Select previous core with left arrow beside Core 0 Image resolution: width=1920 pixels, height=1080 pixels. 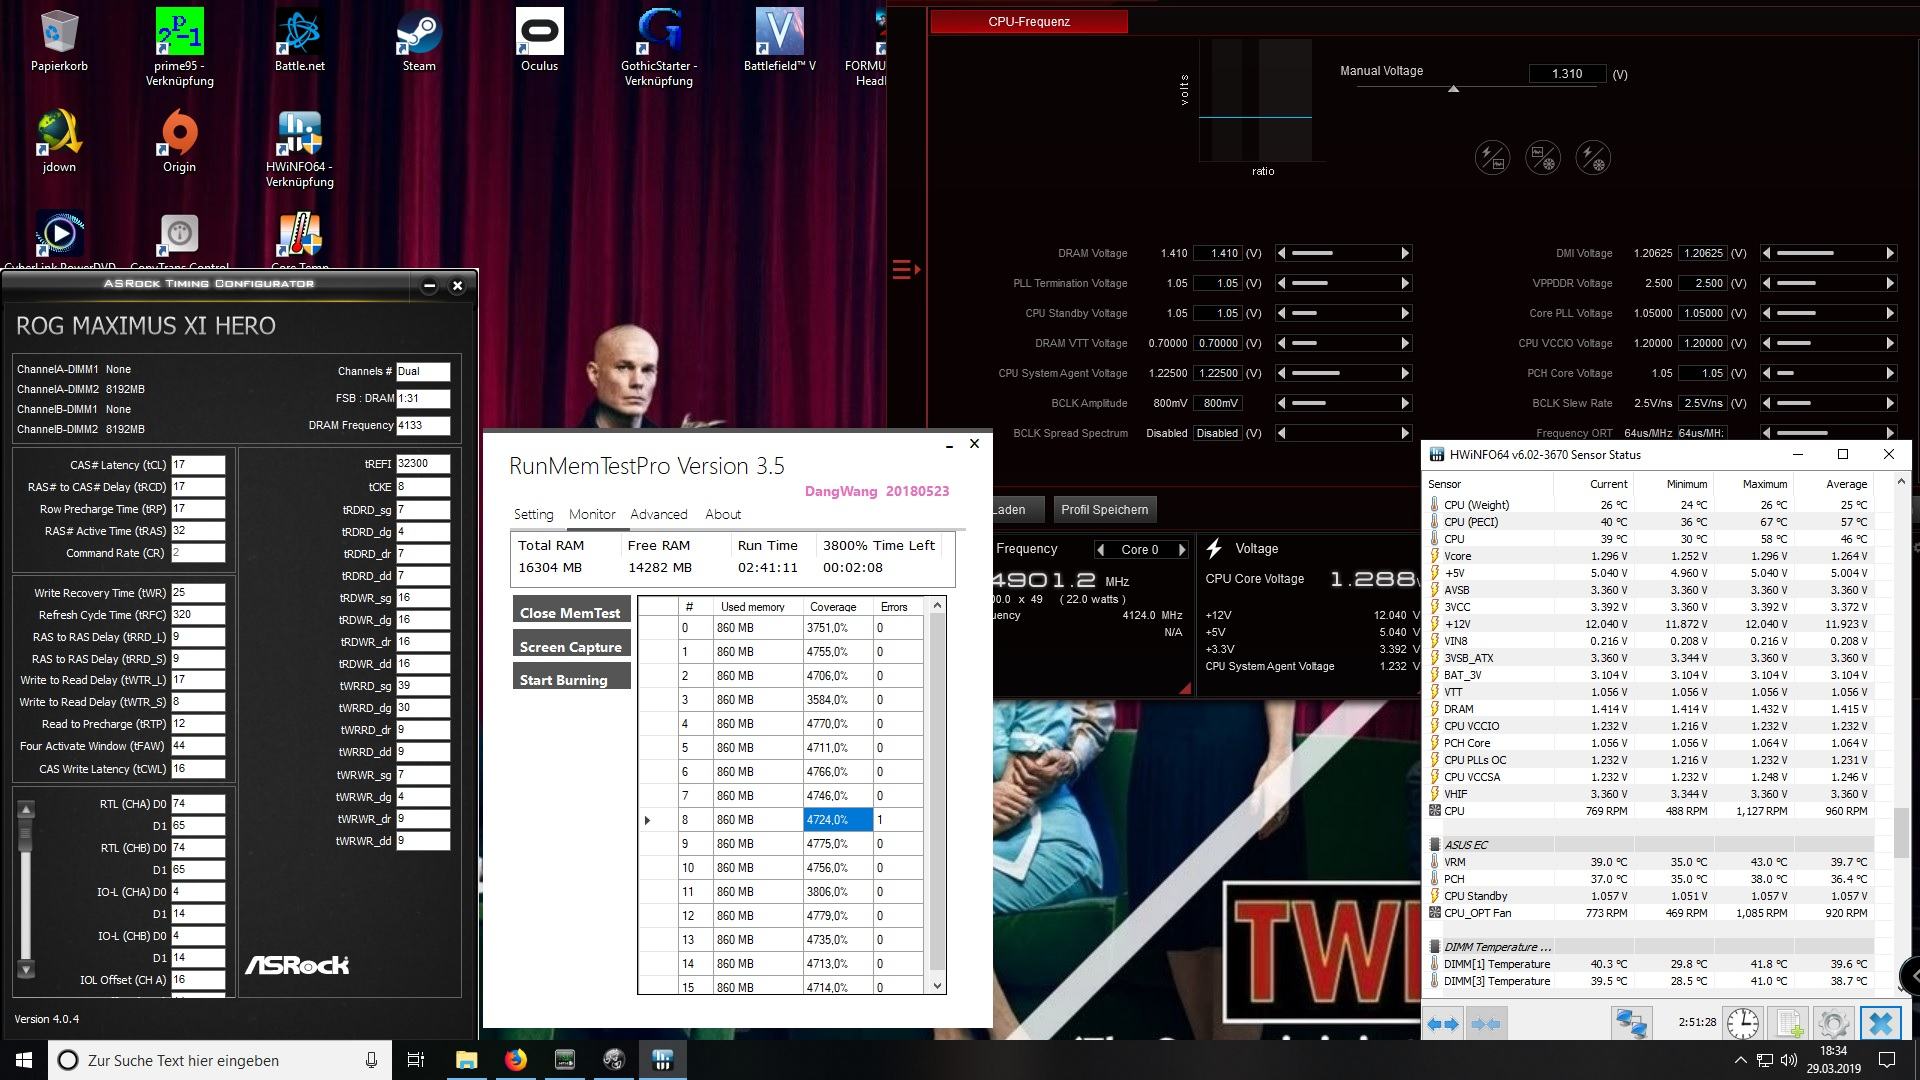click(x=1100, y=549)
